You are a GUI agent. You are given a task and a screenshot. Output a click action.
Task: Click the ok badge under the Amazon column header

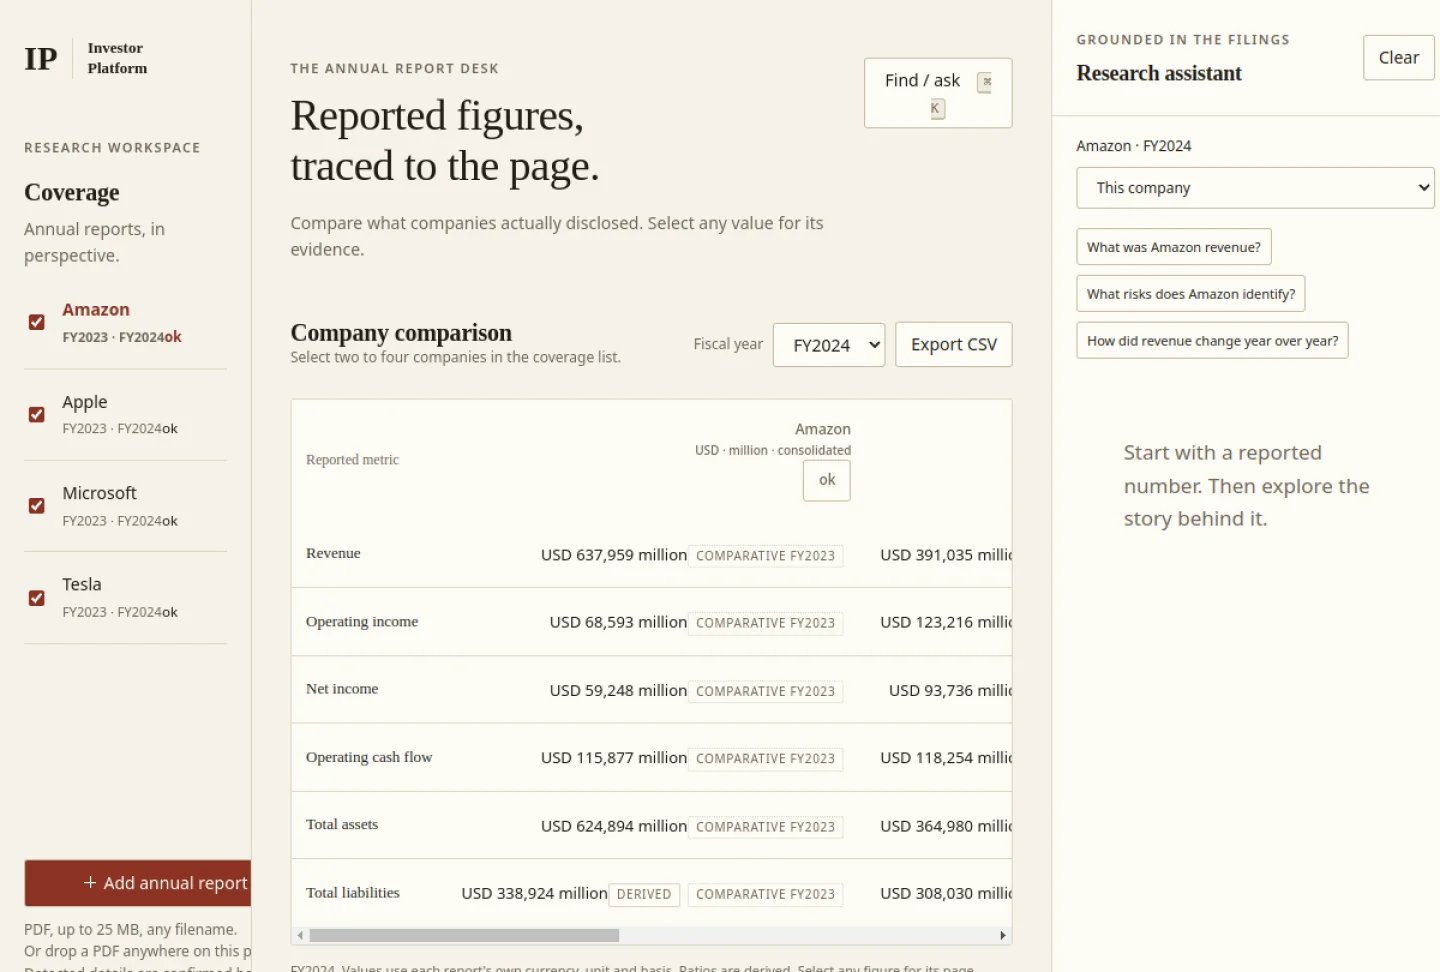point(827,480)
